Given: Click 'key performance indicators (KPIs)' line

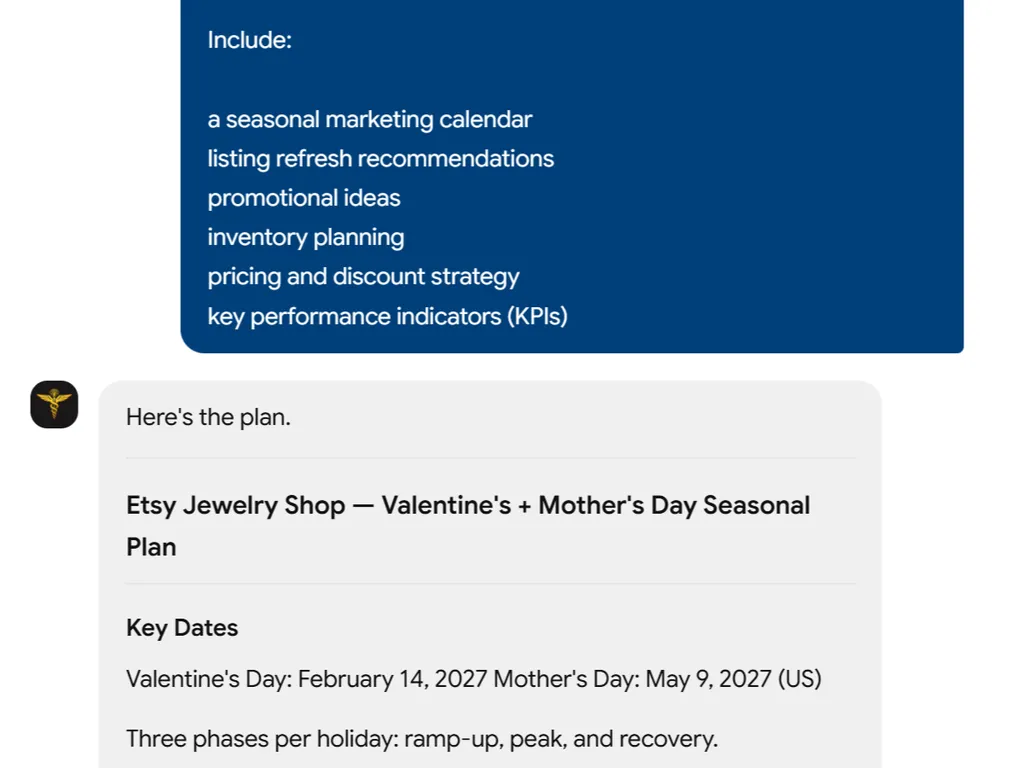Looking at the screenshot, I should point(387,316).
